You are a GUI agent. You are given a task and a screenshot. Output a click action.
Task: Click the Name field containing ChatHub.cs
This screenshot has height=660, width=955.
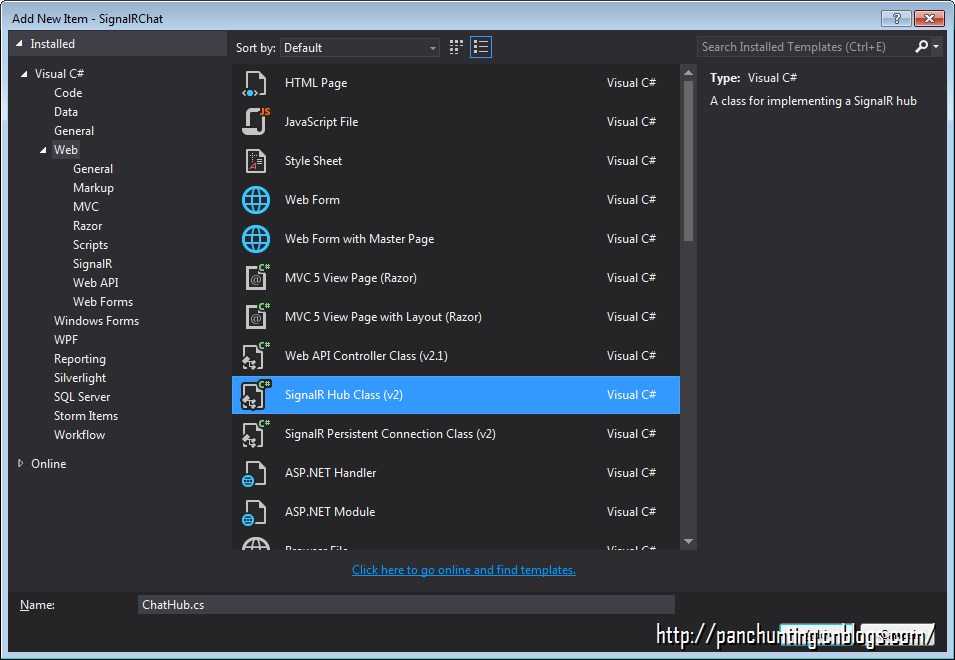[406, 605]
